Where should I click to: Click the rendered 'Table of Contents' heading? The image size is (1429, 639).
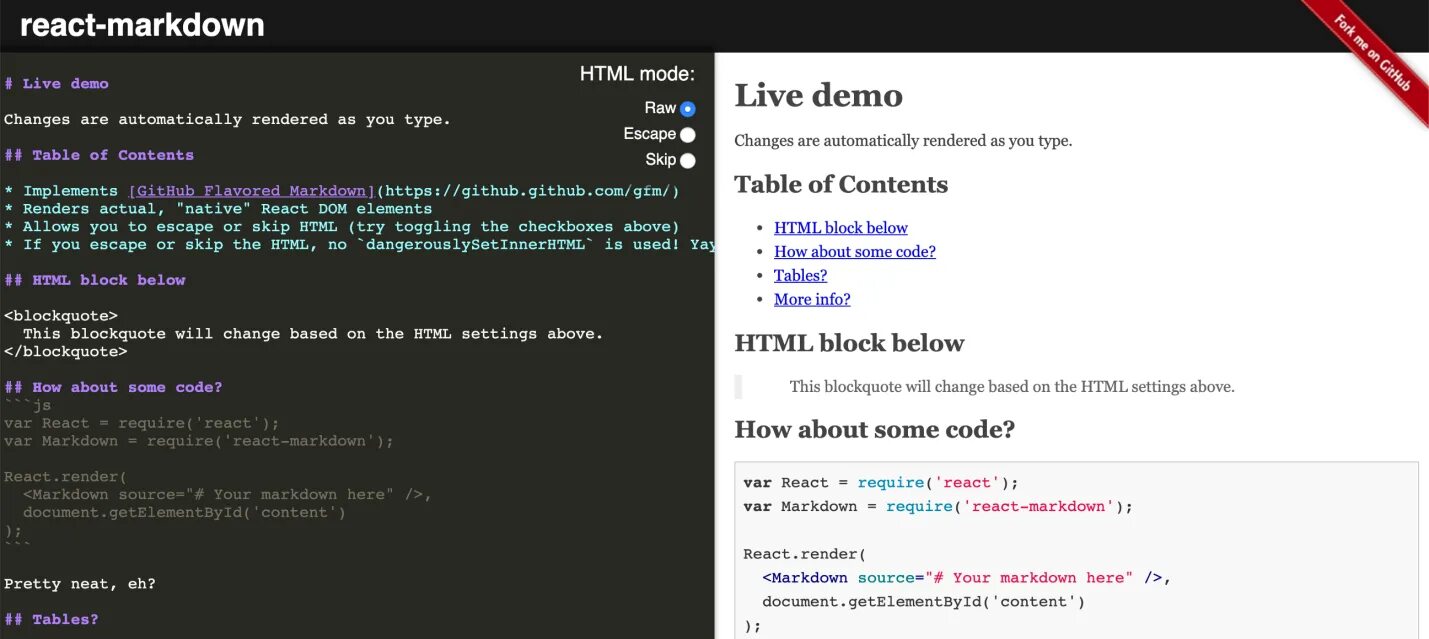(x=841, y=185)
